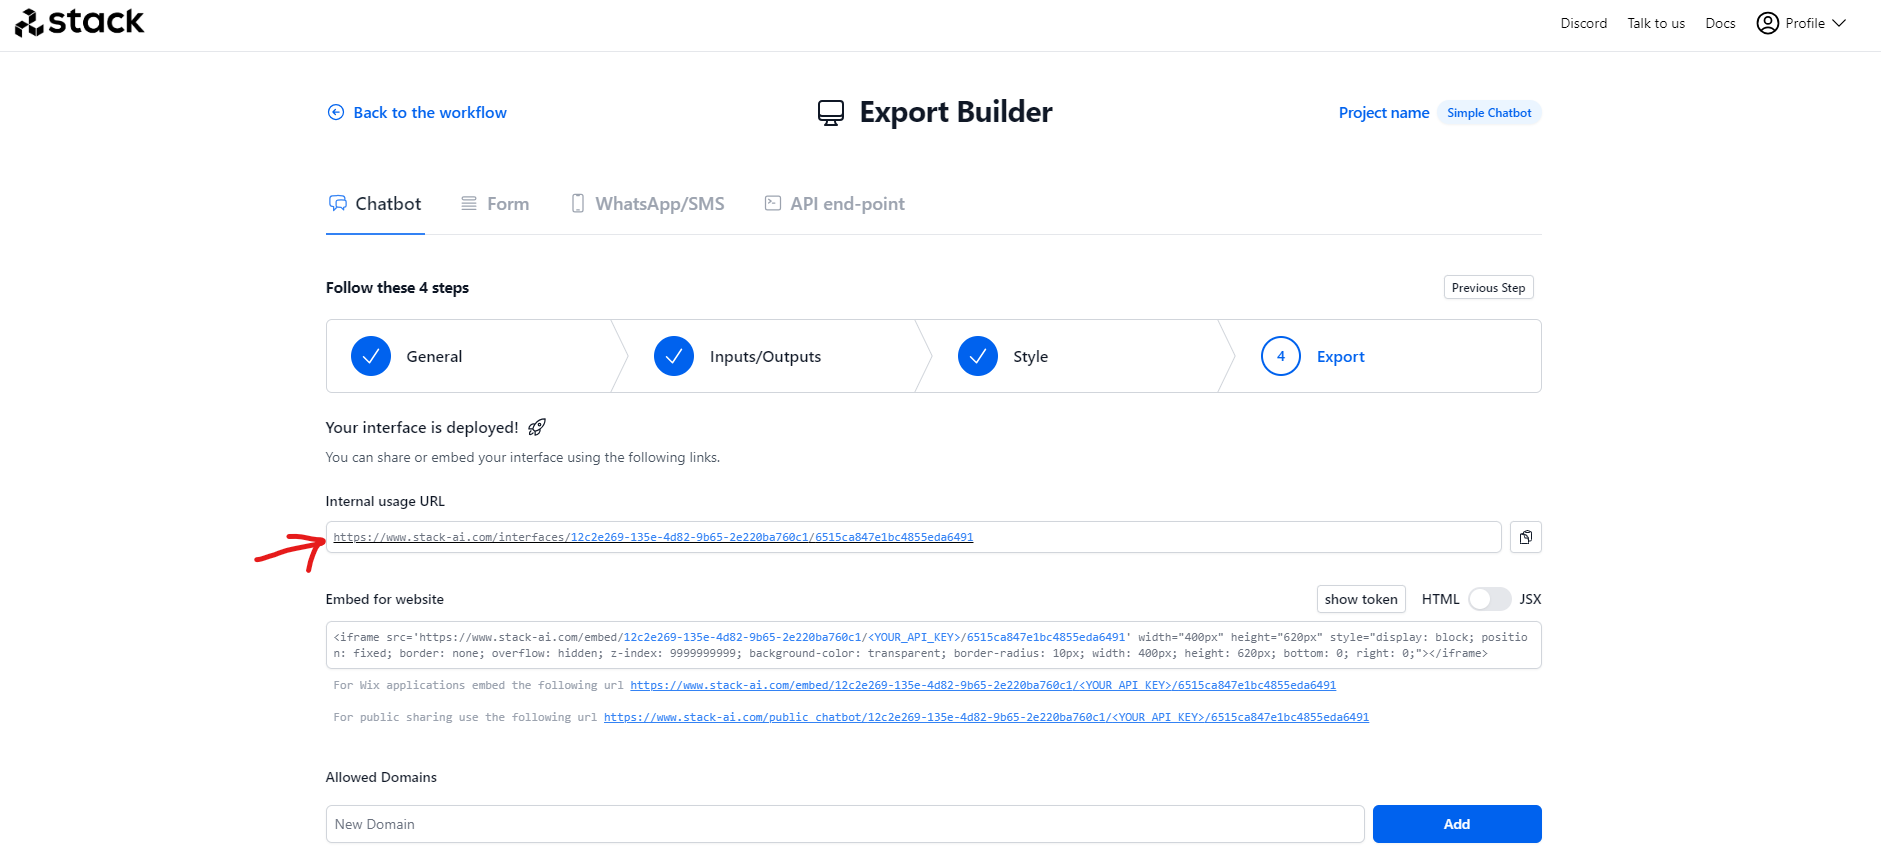Select the Export step number 4
Image resolution: width=1881 pixels, height=856 pixels.
pyautogui.click(x=1281, y=356)
